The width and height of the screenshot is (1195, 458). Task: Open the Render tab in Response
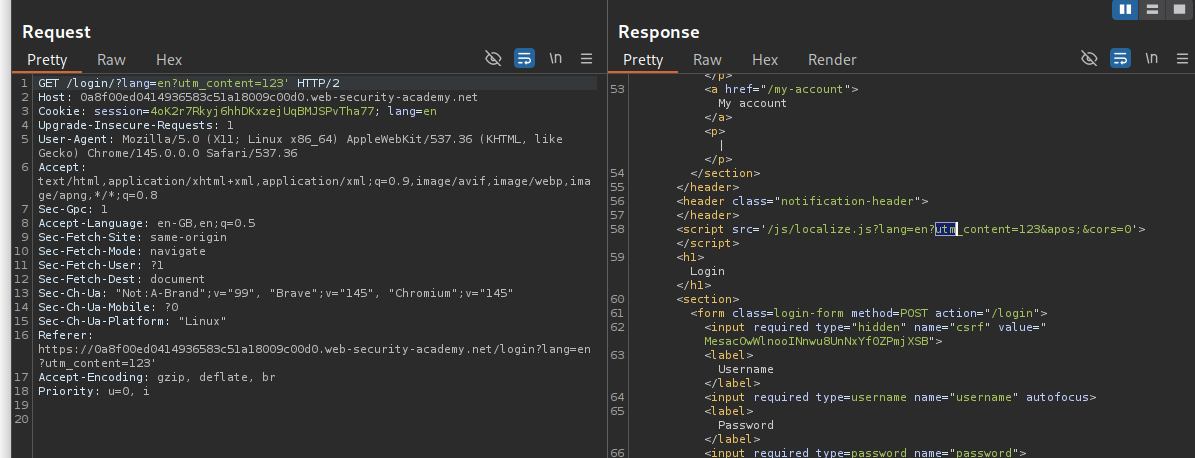pos(832,60)
